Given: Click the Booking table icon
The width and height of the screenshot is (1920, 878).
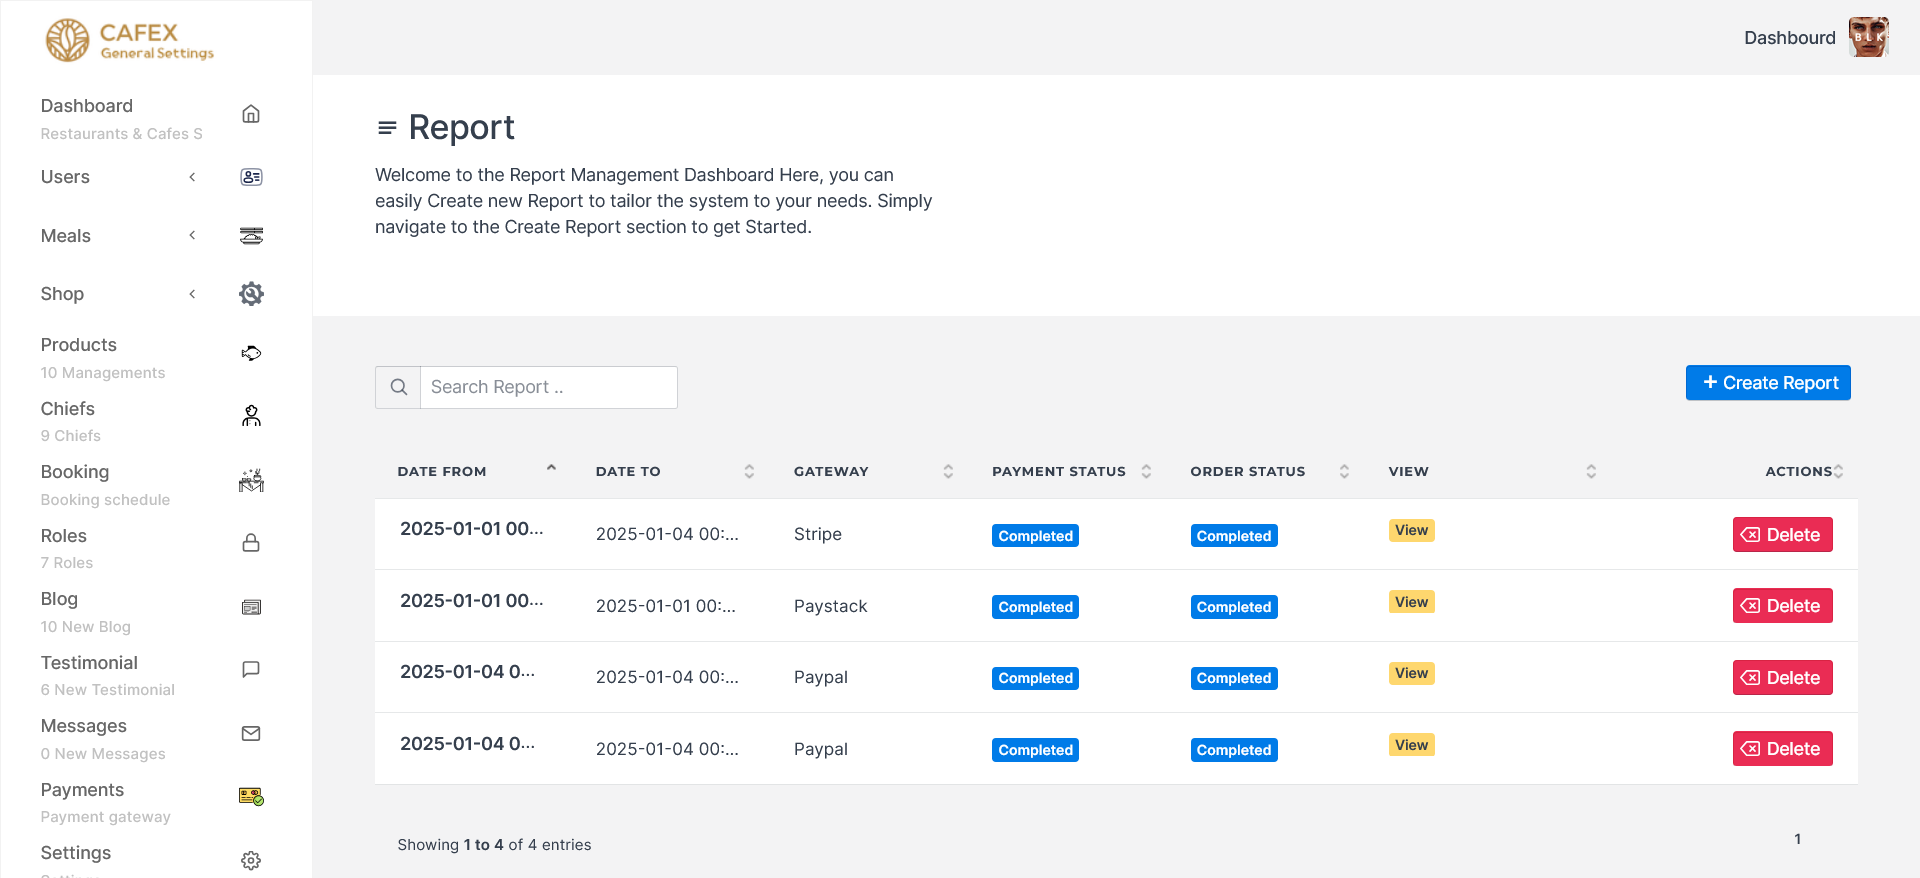Looking at the screenshot, I should coord(251,481).
